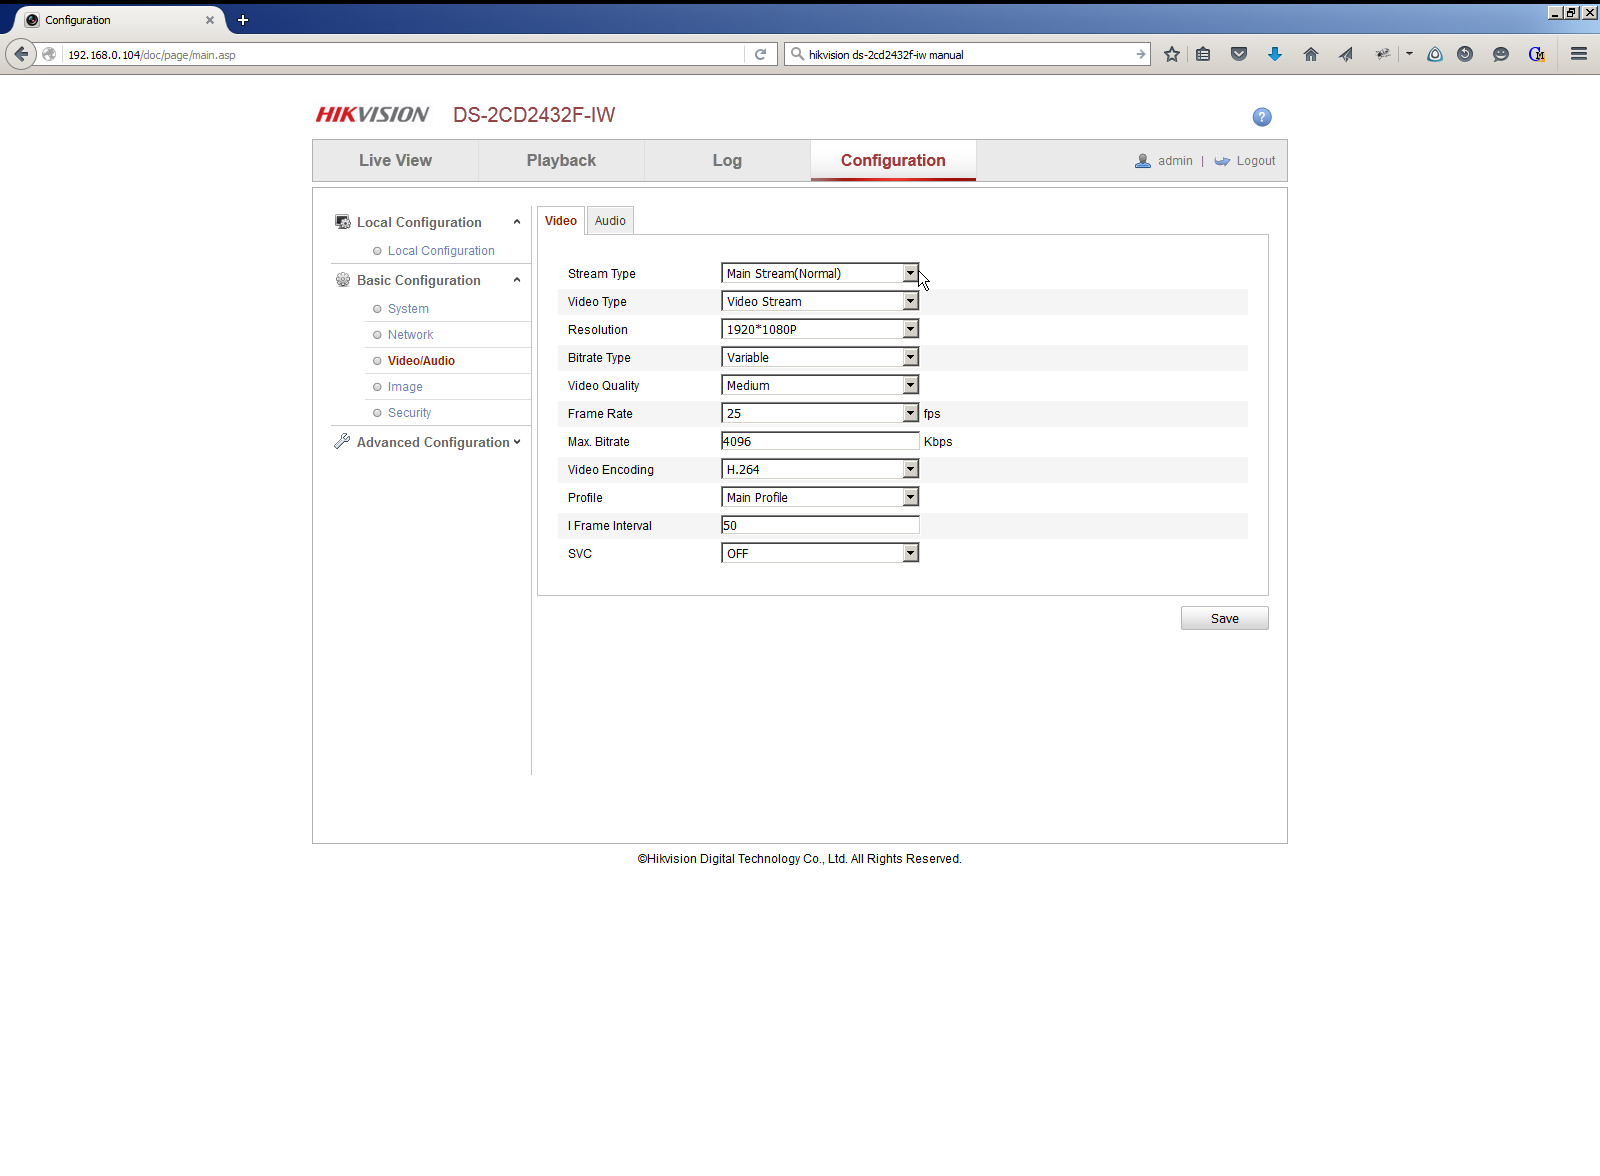Open the Video Encoding dropdown
Viewport: 1600px width, 1176px height.
click(x=820, y=469)
